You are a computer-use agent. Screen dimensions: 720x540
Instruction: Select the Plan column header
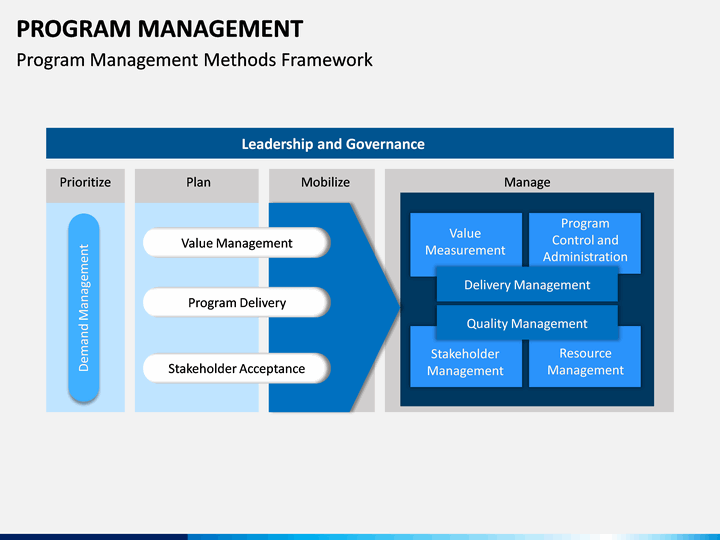[x=197, y=186]
